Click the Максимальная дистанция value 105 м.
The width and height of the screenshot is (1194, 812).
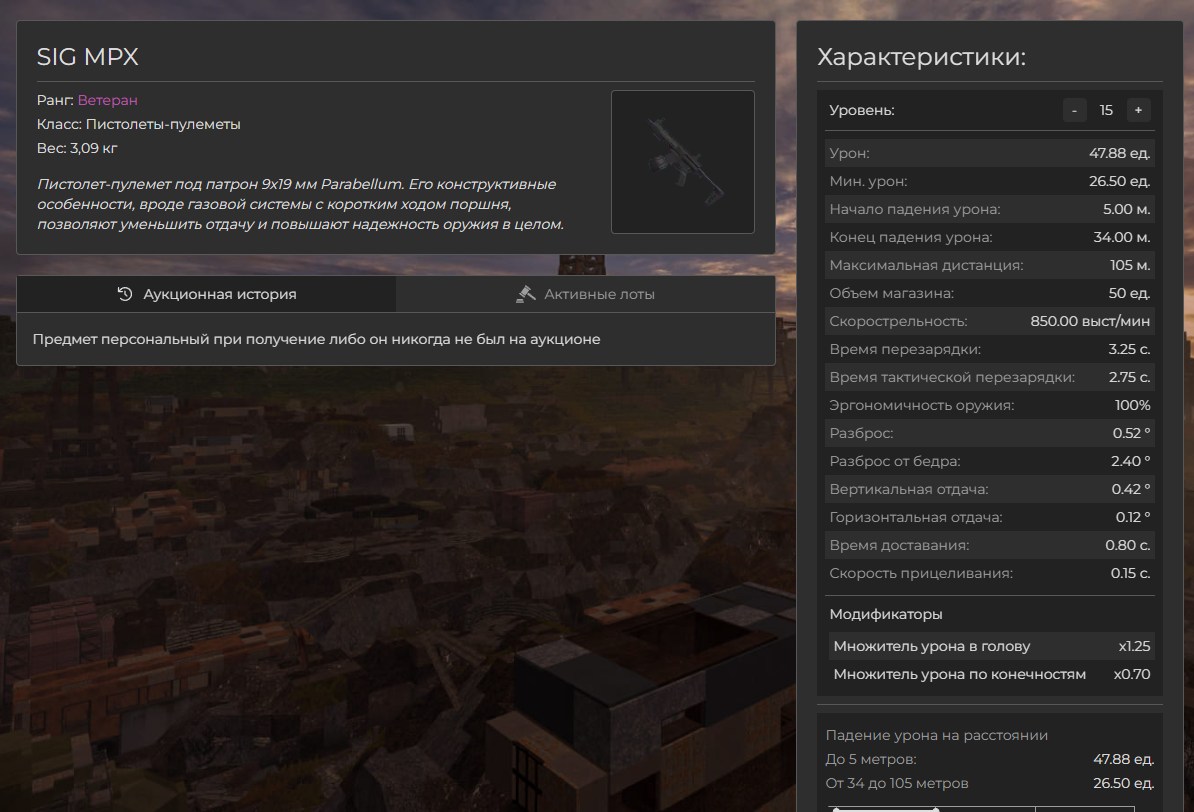point(1130,265)
